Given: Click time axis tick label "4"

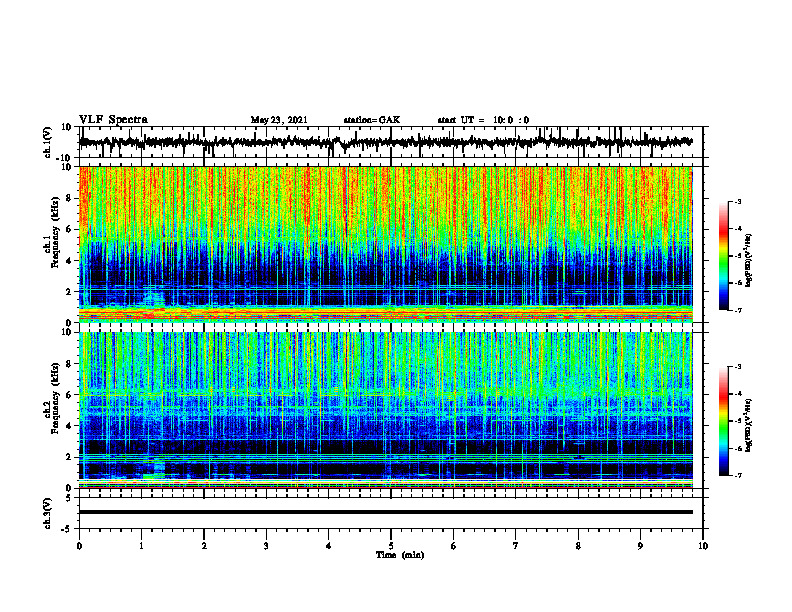Looking at the screenshot, I should [329, 546].
